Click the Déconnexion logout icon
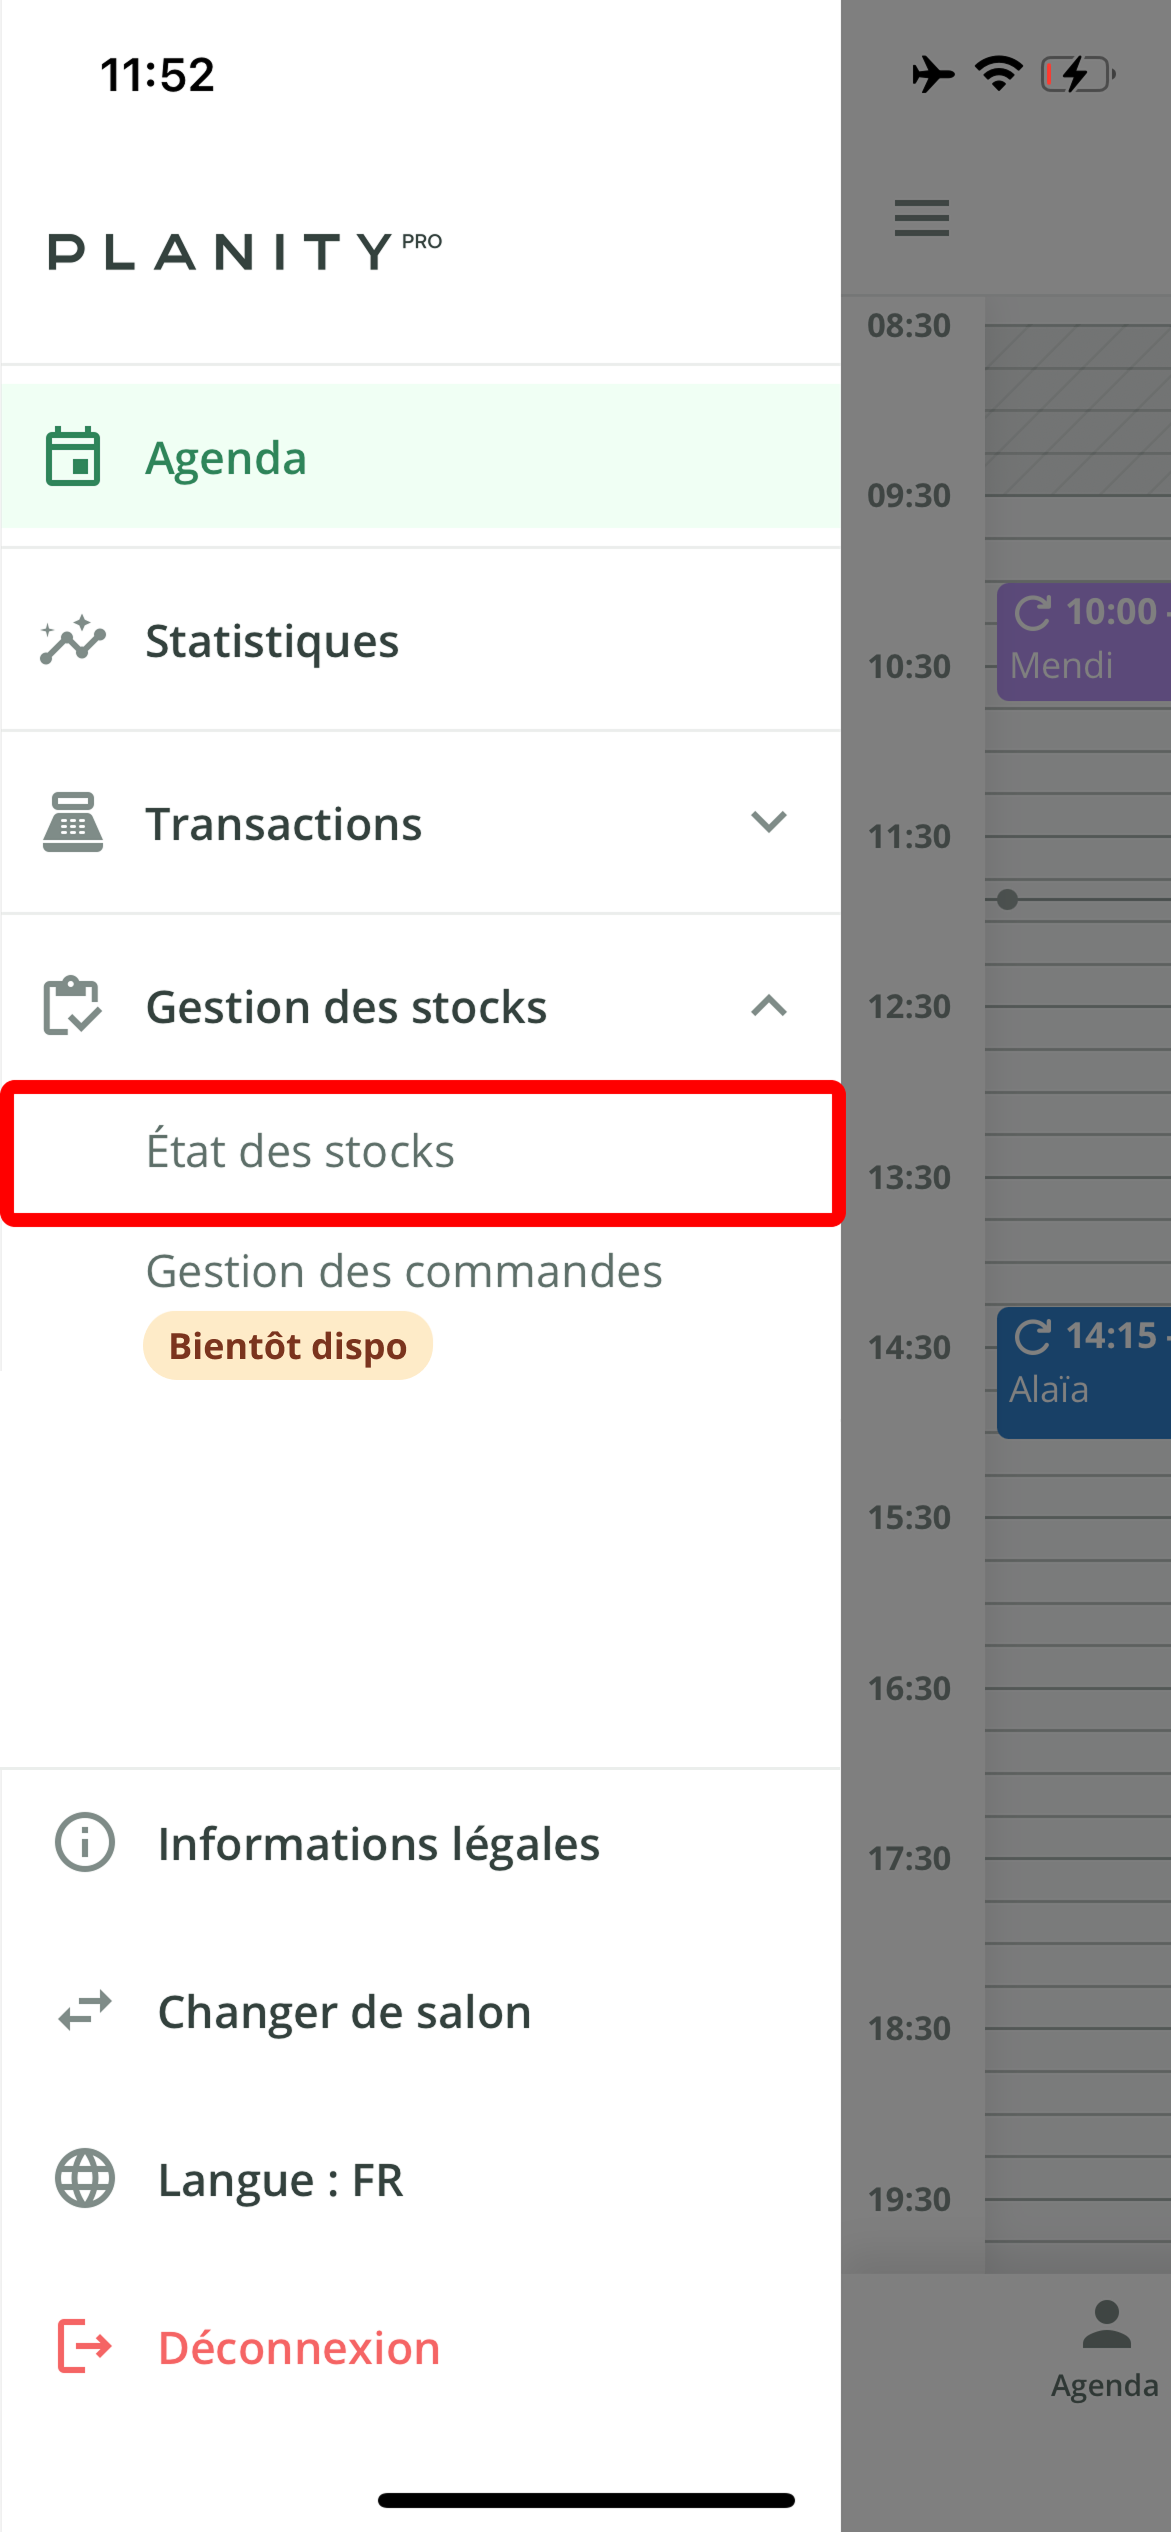 pos(85,2347)
